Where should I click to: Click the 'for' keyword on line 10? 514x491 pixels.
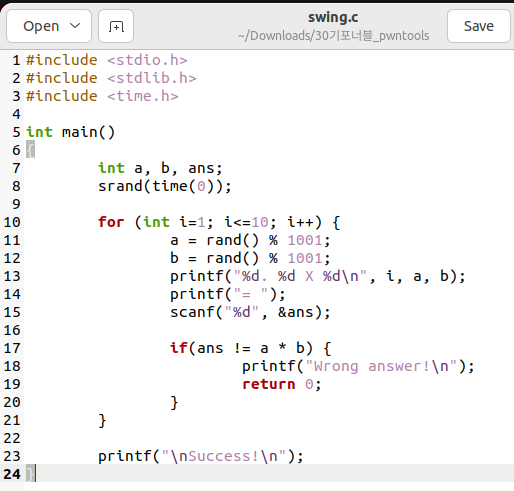111,222
